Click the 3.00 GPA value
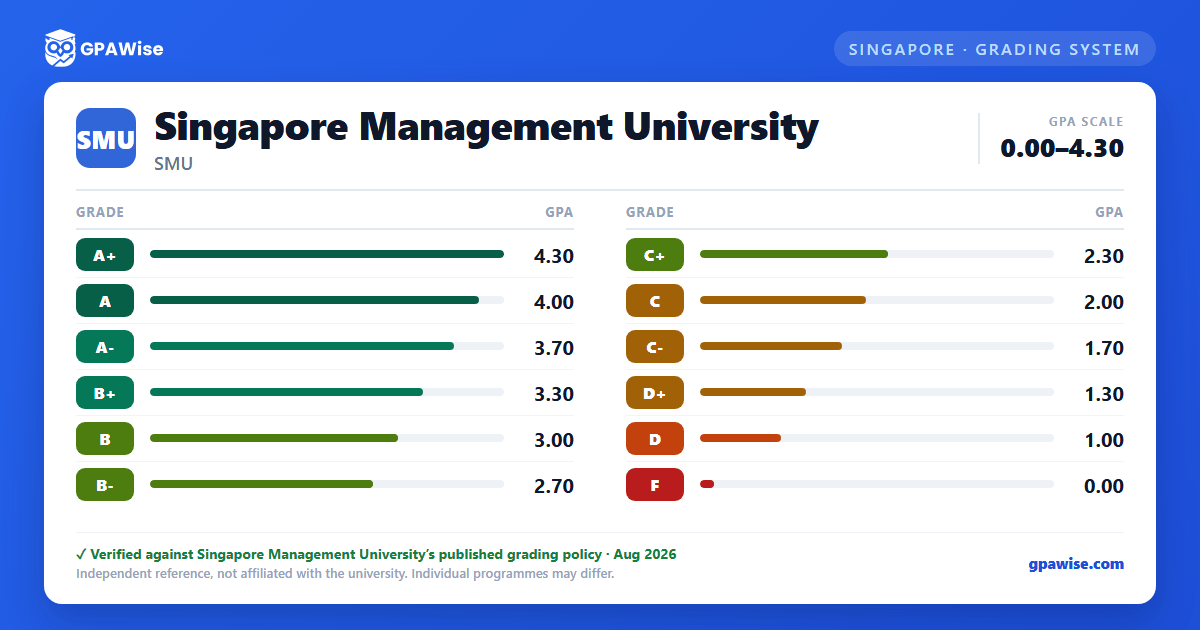Screen dimensions: 1200x630 click(x=554, y=440)
